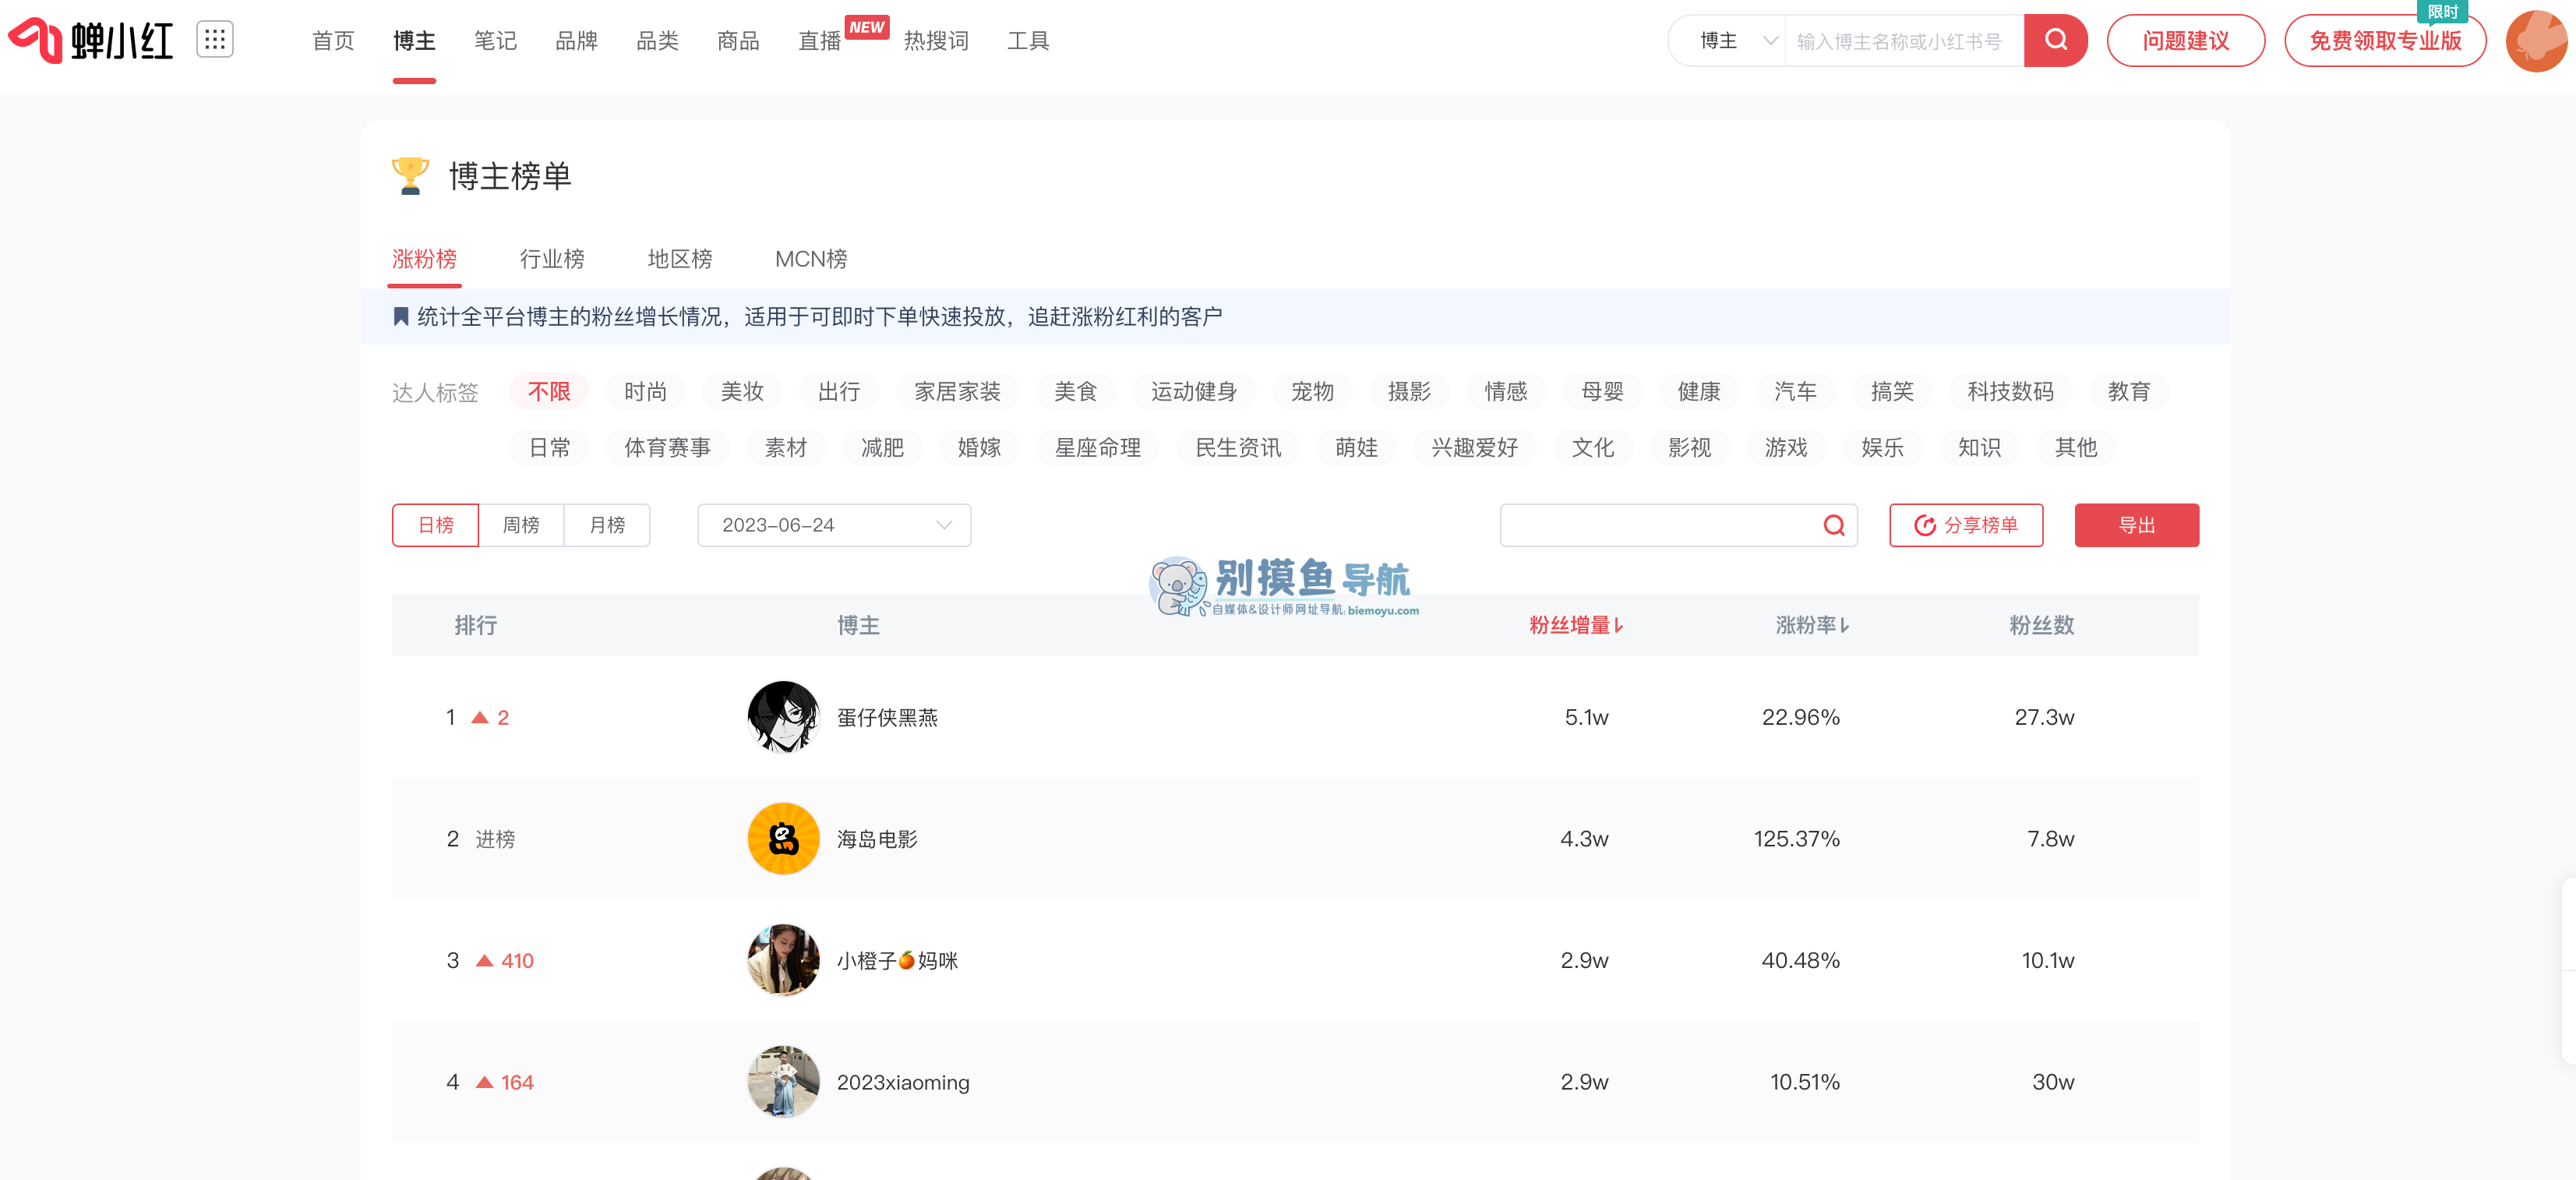Click 海岛电影's avatar thumbnail
The height and width of the screenshot is (1180, 2576).
[783, 838]
